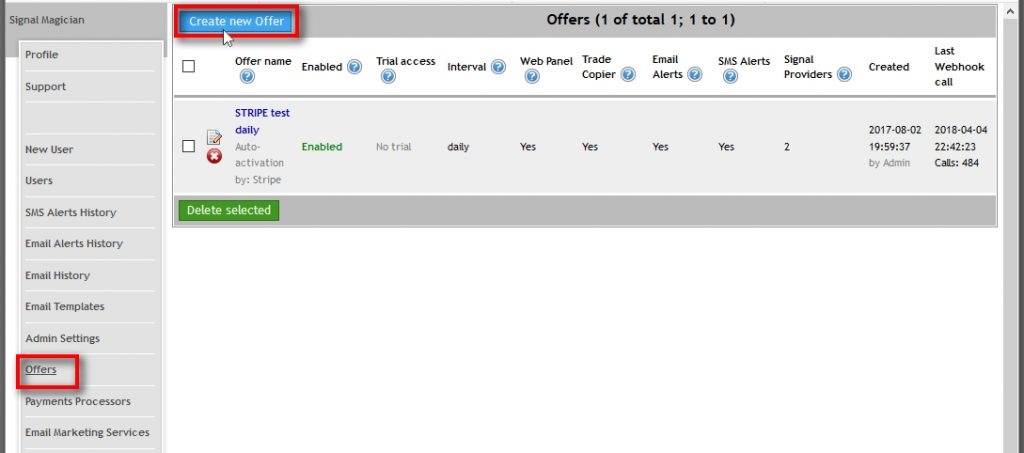Check the STRIPE test daily row checkbox
The width and height of the screenshot is (1024, 453).
(x=189, y=147)
